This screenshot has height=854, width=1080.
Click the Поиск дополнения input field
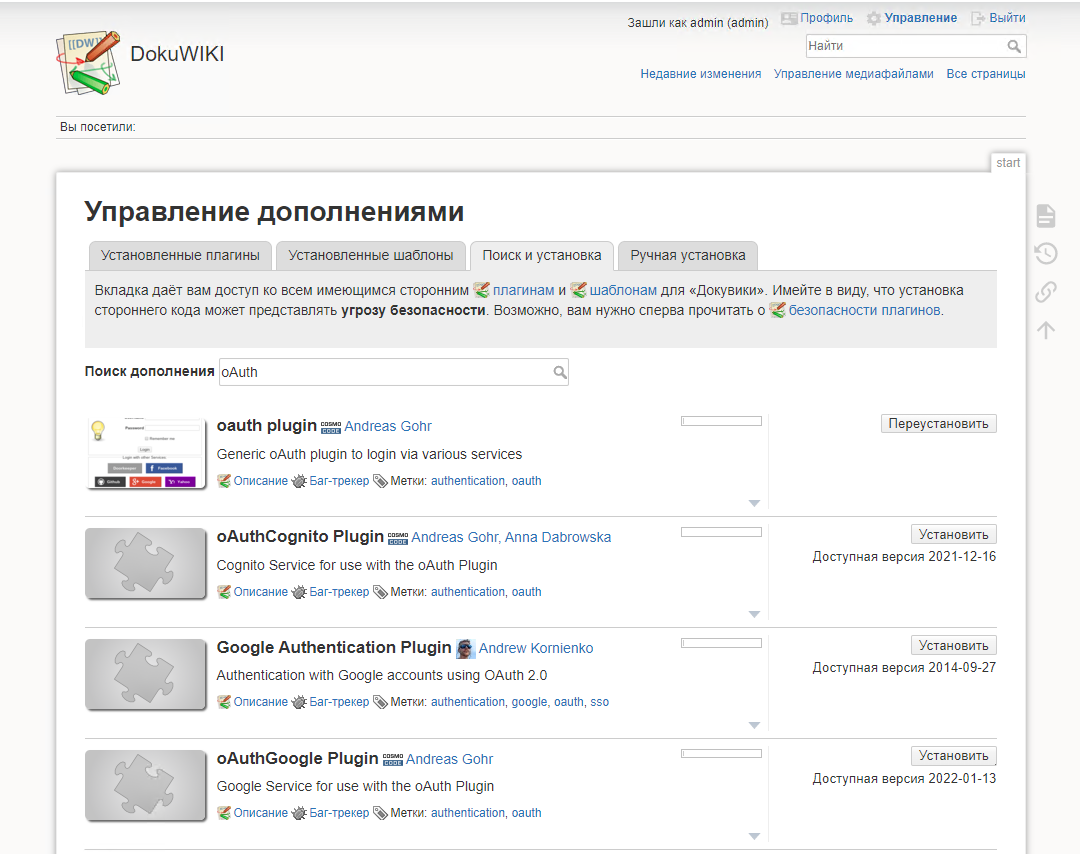pyautogui.click(x=393, y=372)
